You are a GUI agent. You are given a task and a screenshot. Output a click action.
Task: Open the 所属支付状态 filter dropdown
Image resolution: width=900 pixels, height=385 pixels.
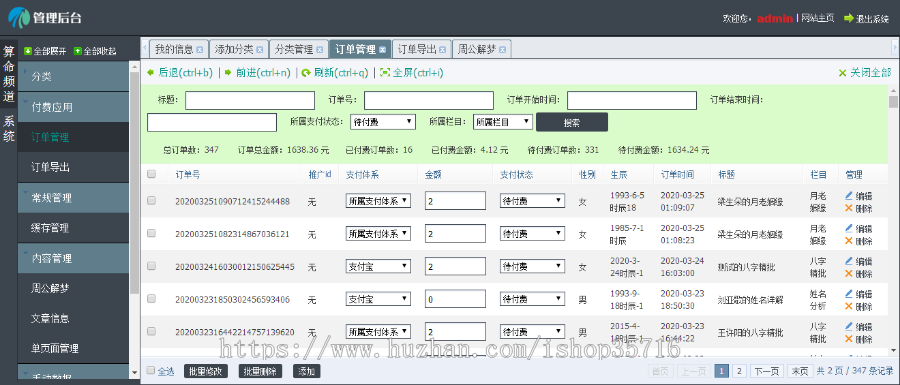point(383,122)
